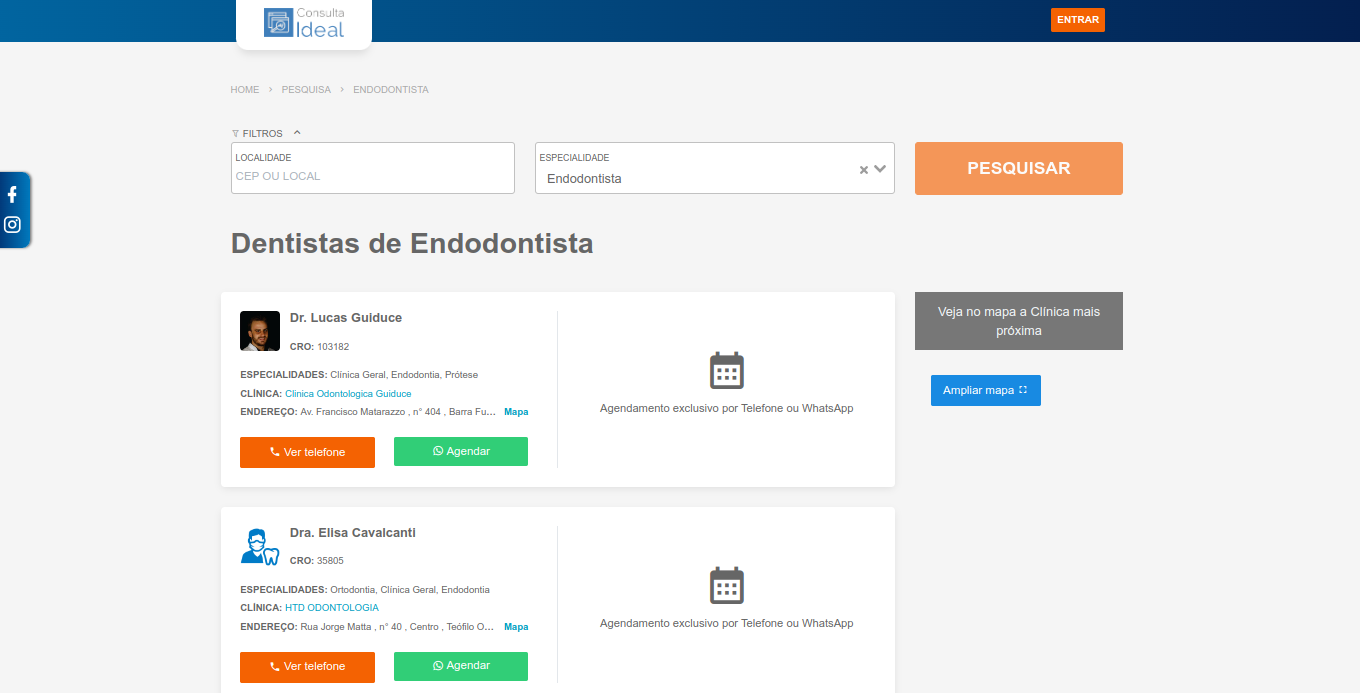
Task: Click the Pesquisar button
Action: click(x=1019, y=168)
